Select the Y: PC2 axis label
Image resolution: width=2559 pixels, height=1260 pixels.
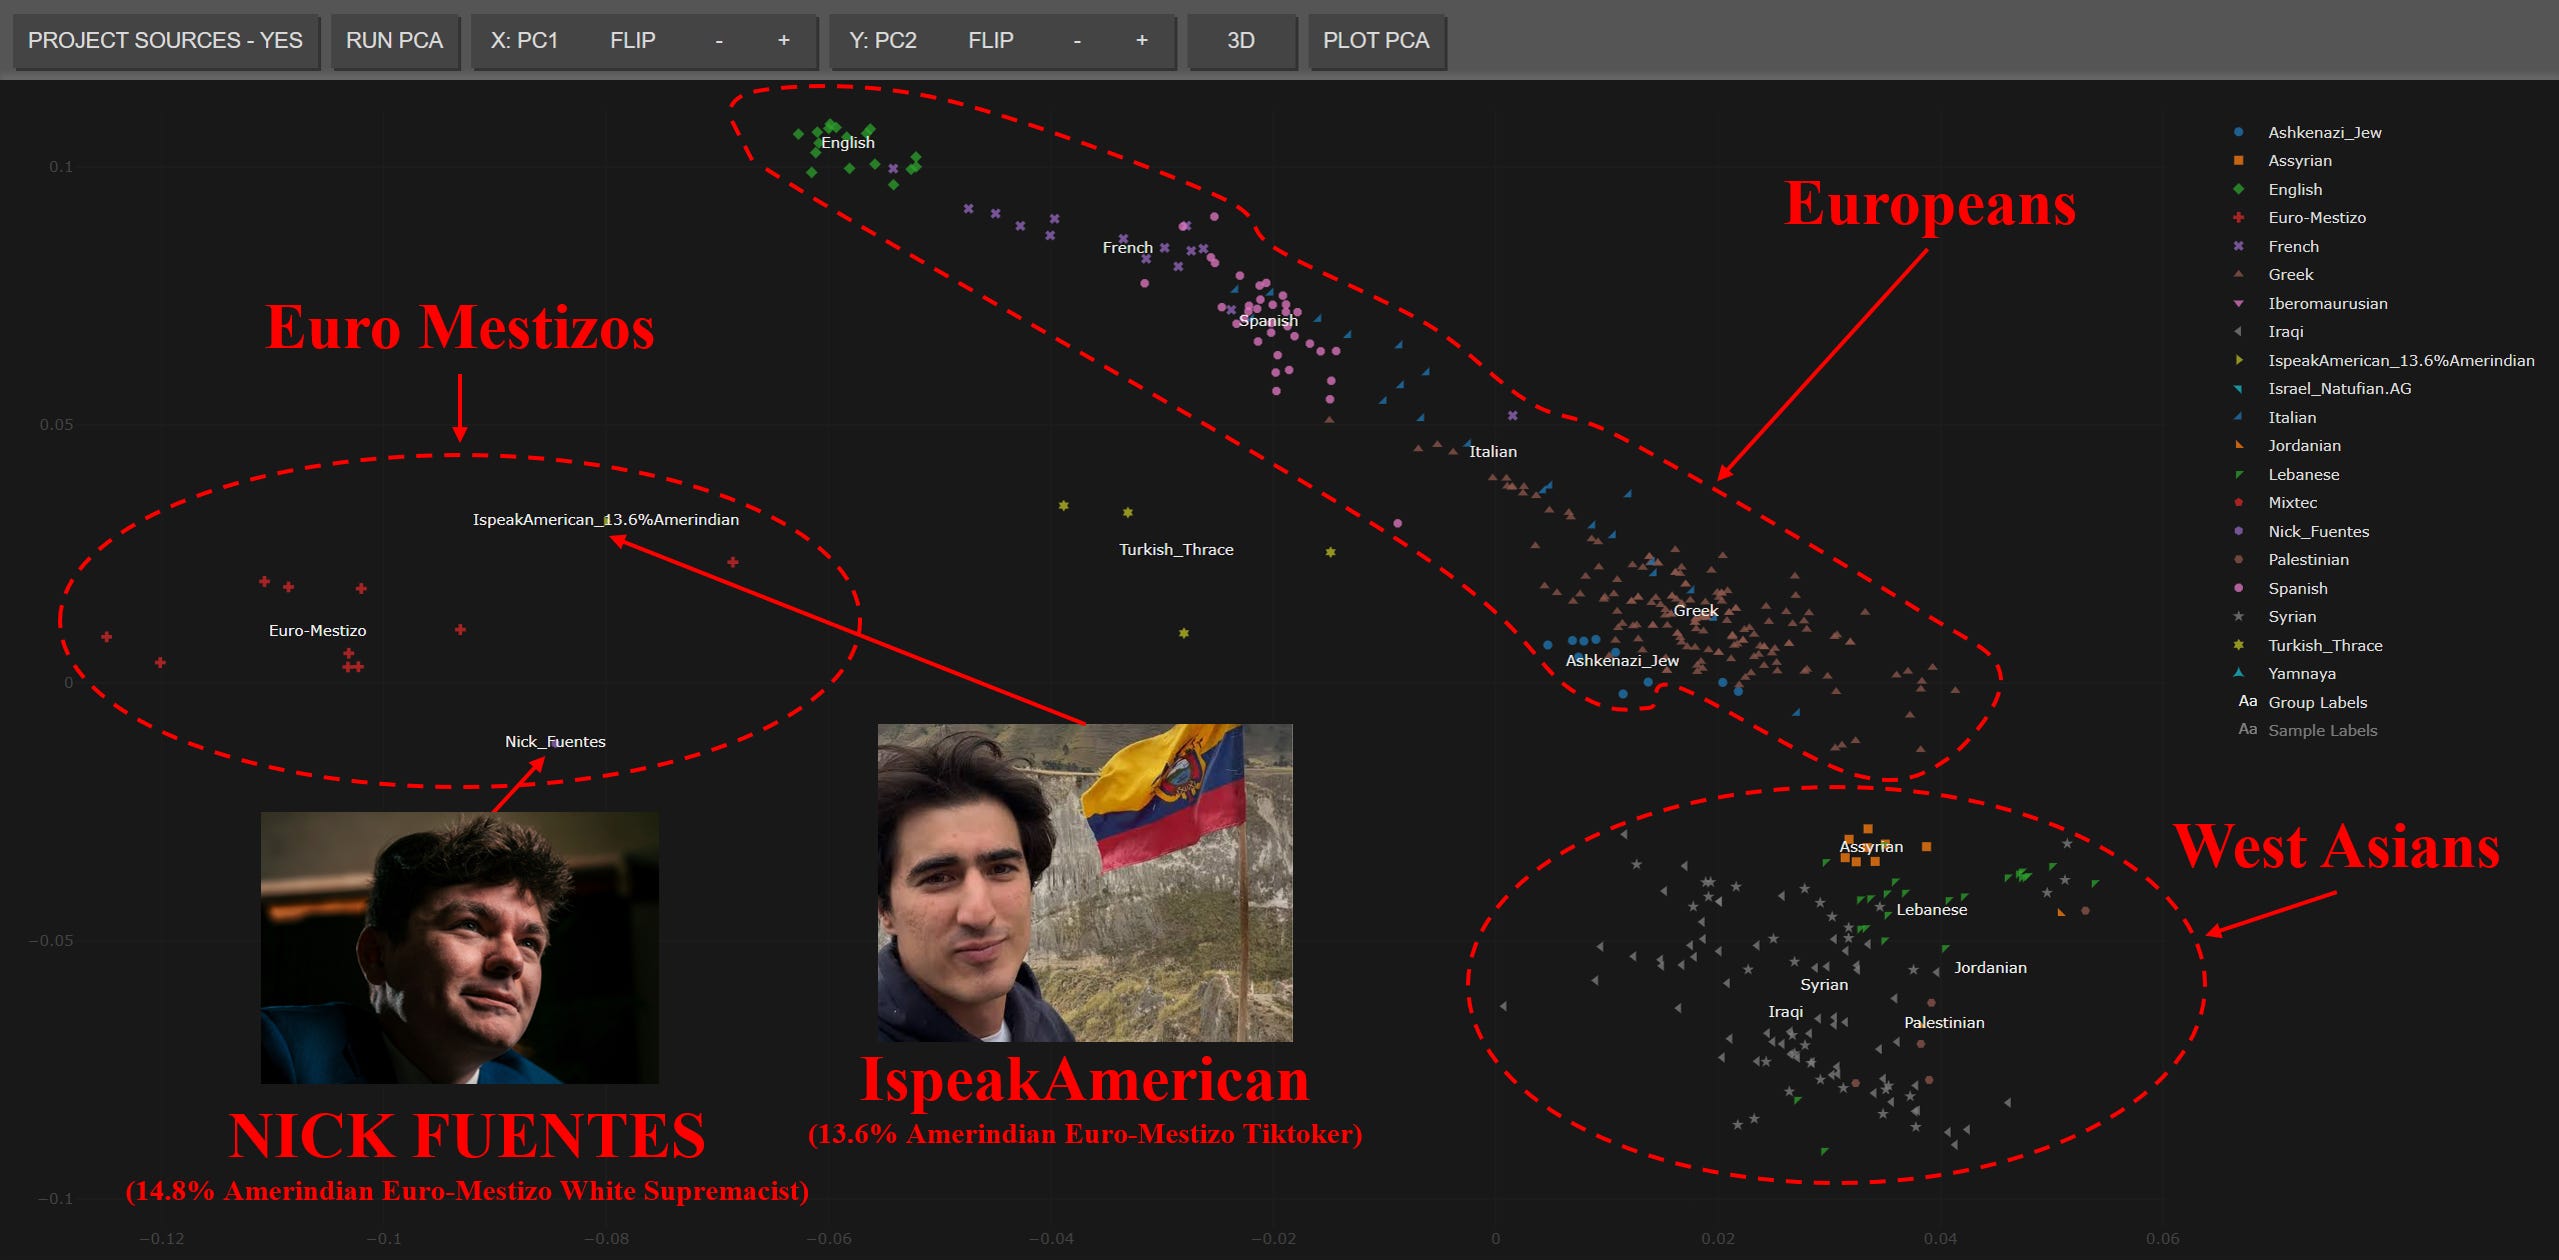click(883, 41)
